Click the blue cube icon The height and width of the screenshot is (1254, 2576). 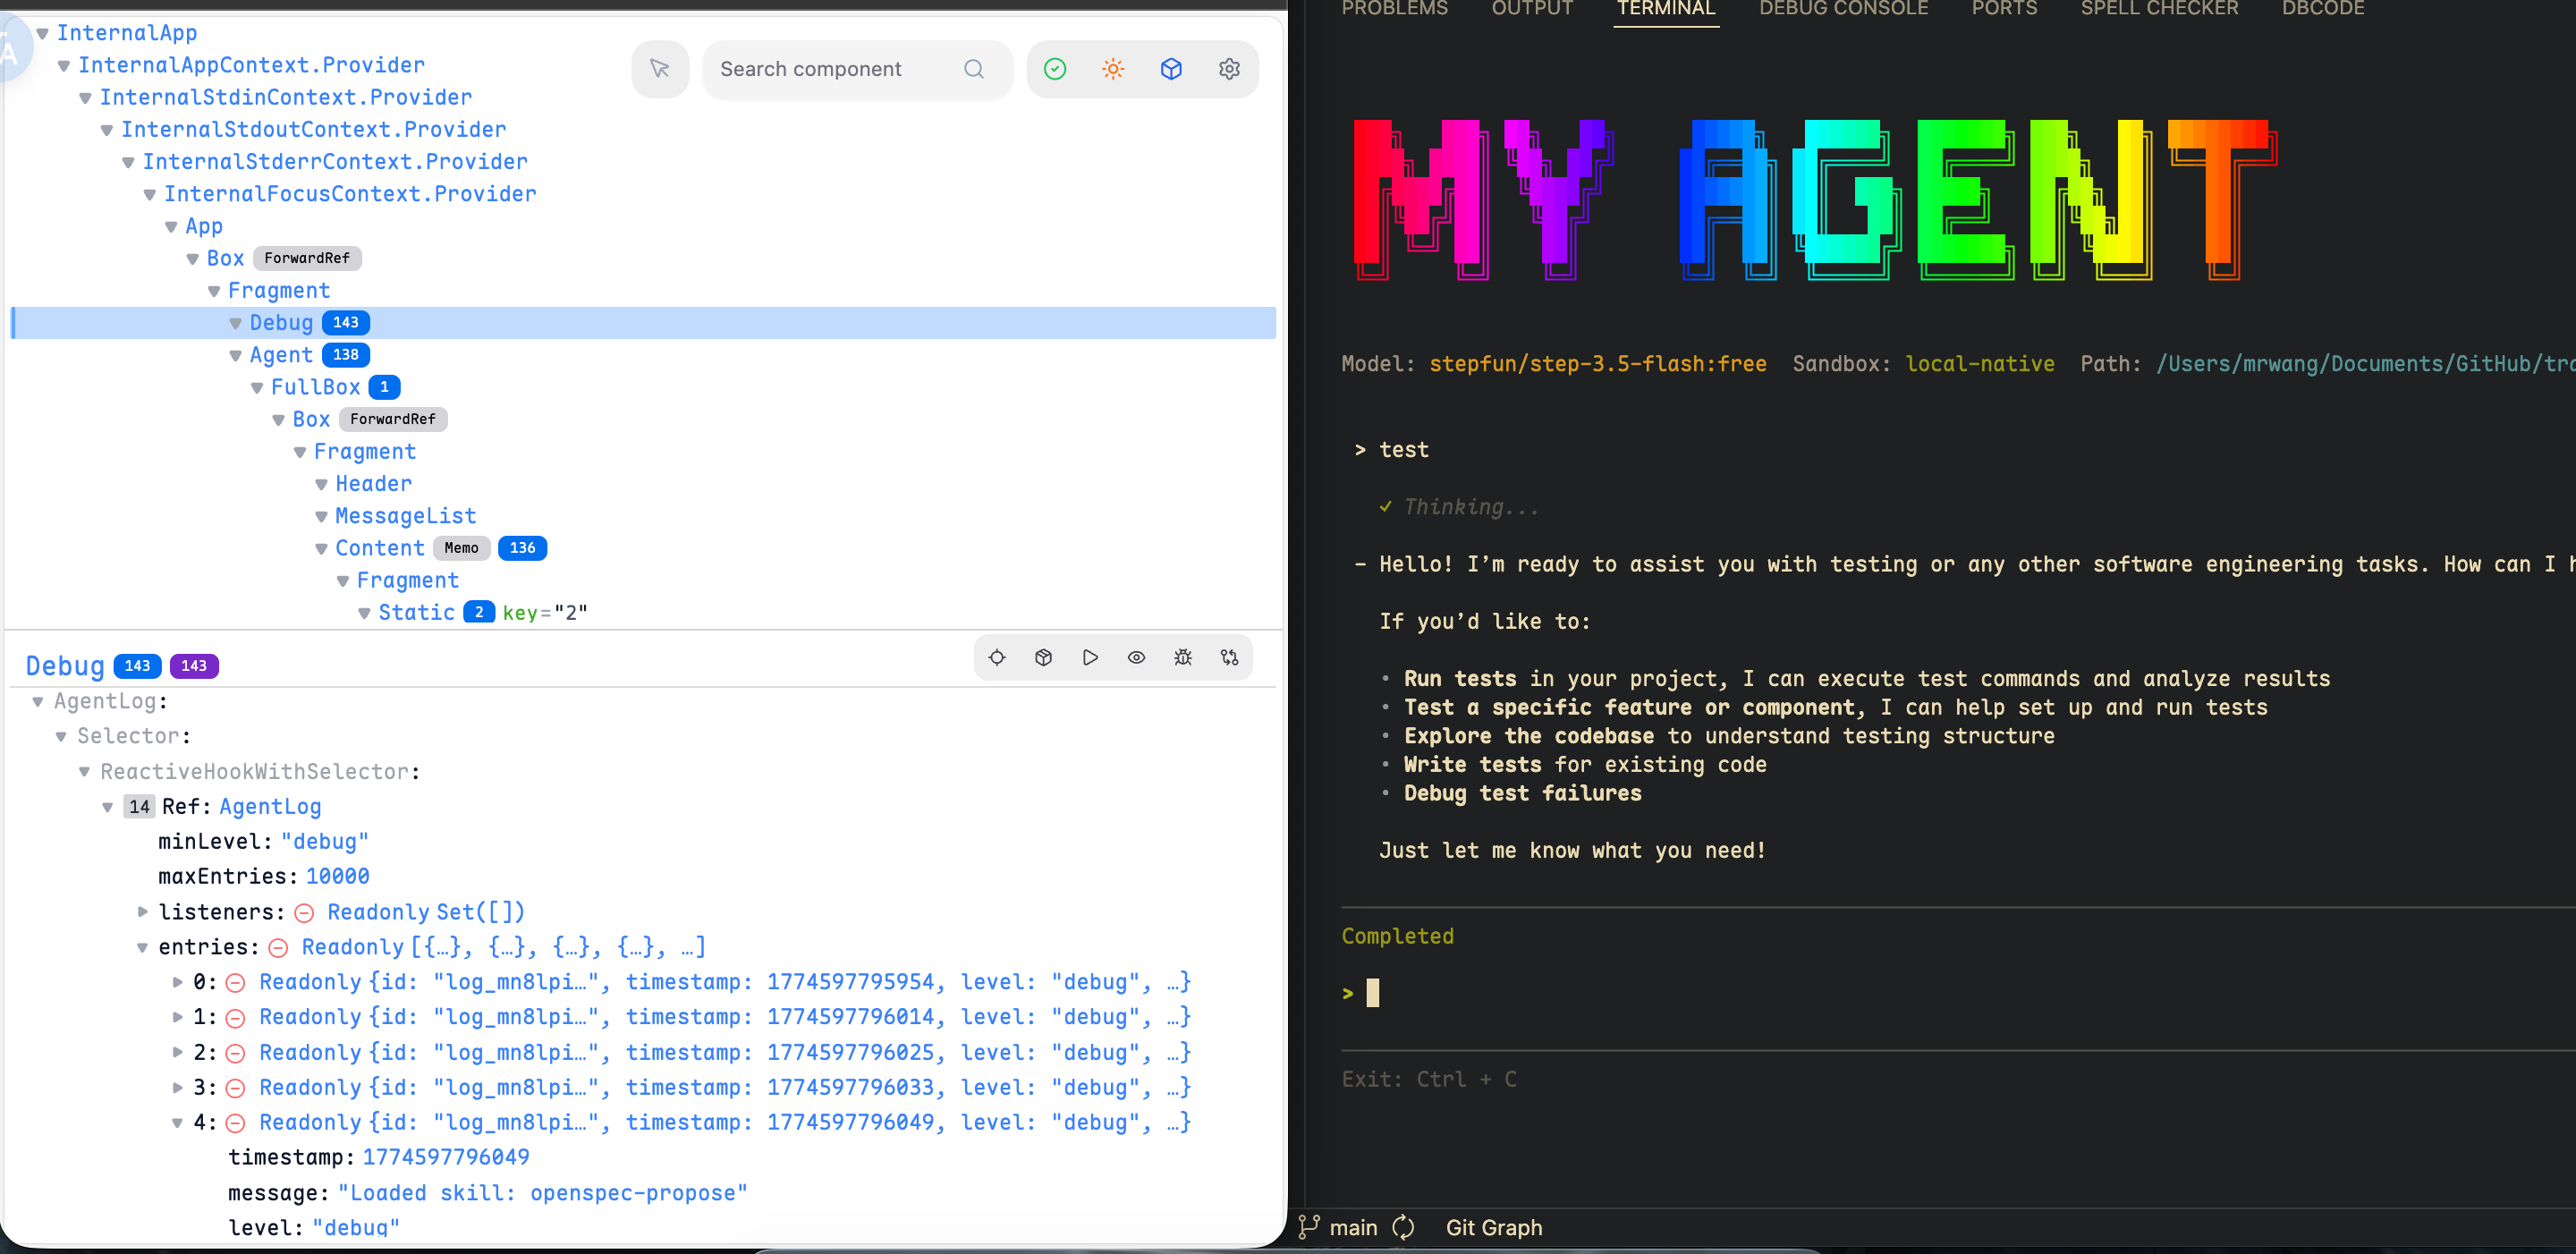1171,69
